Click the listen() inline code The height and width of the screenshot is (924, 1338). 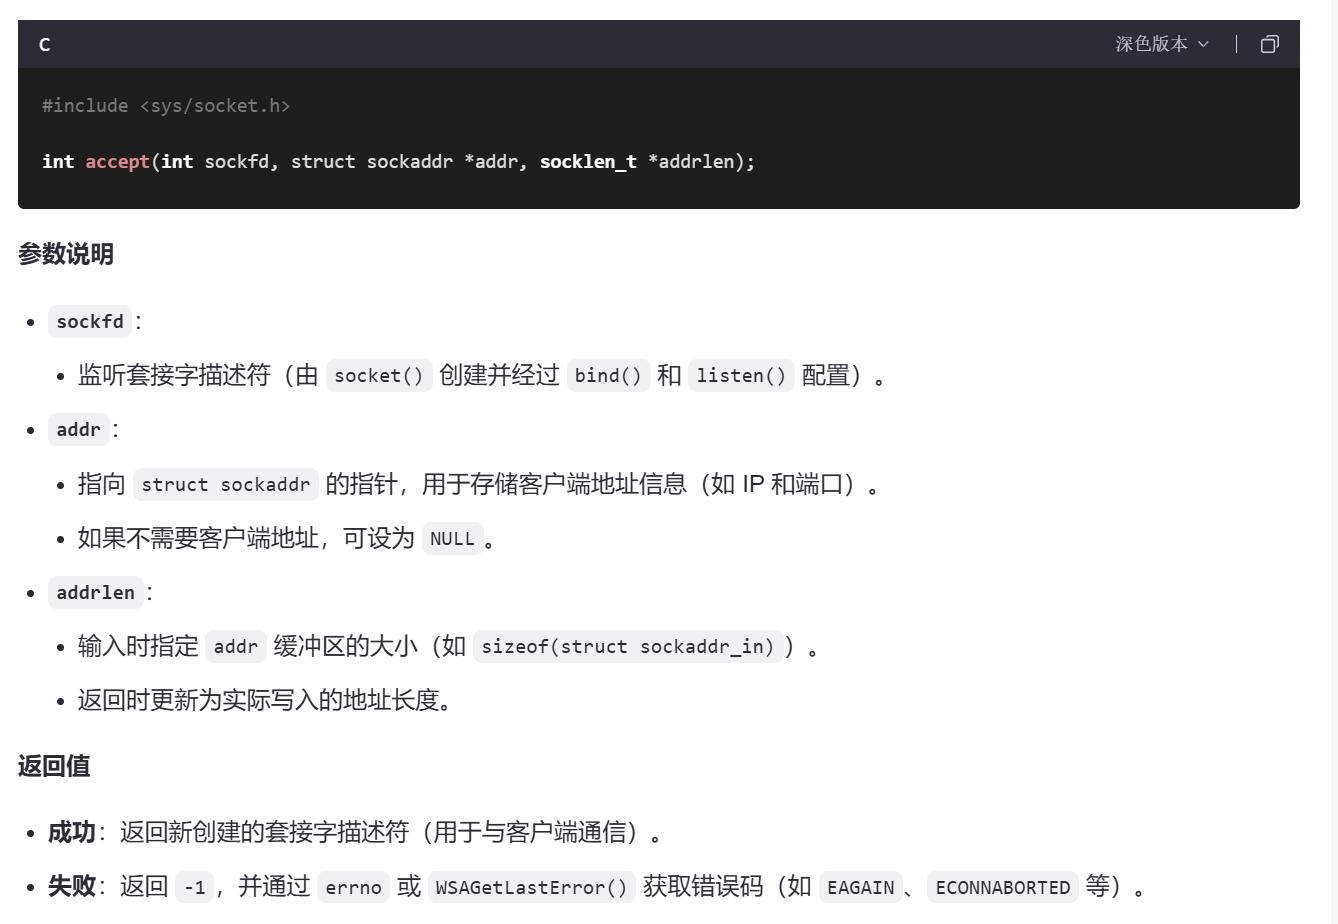click(741, 376)
